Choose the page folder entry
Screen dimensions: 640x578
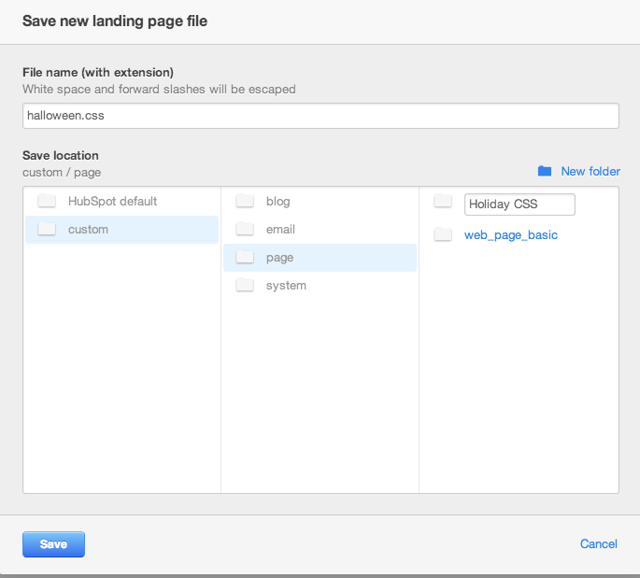coord(320,258)
